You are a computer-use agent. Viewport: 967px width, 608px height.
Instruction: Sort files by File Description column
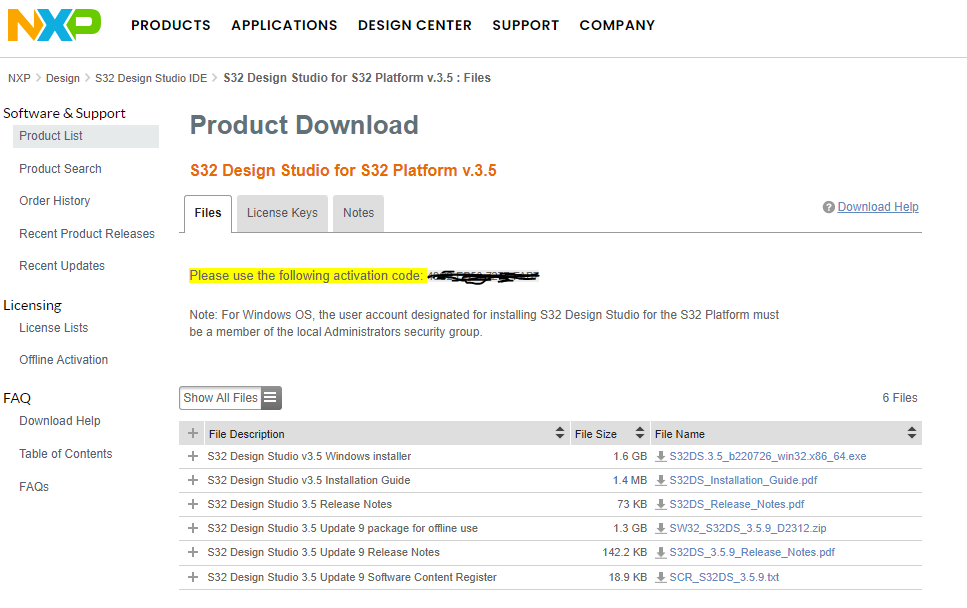pos(559,434)
